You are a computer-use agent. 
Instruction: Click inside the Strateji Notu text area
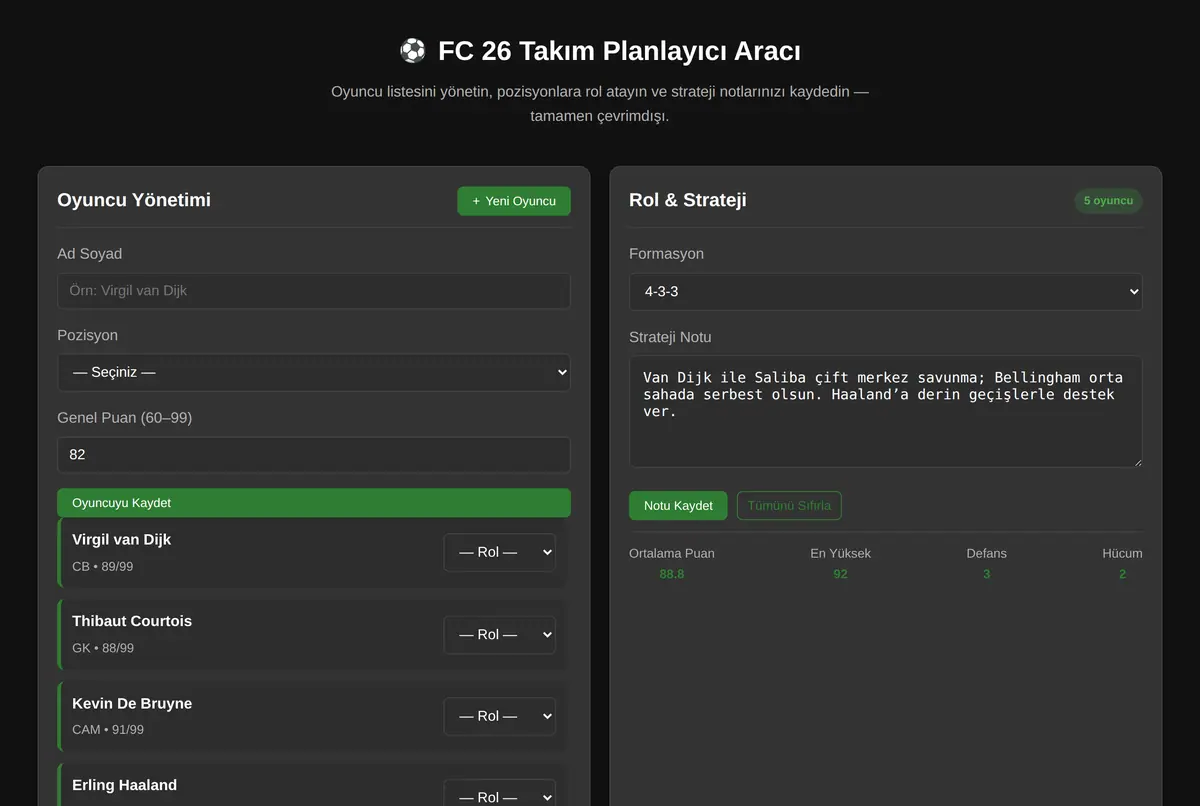tap(885, 411)
